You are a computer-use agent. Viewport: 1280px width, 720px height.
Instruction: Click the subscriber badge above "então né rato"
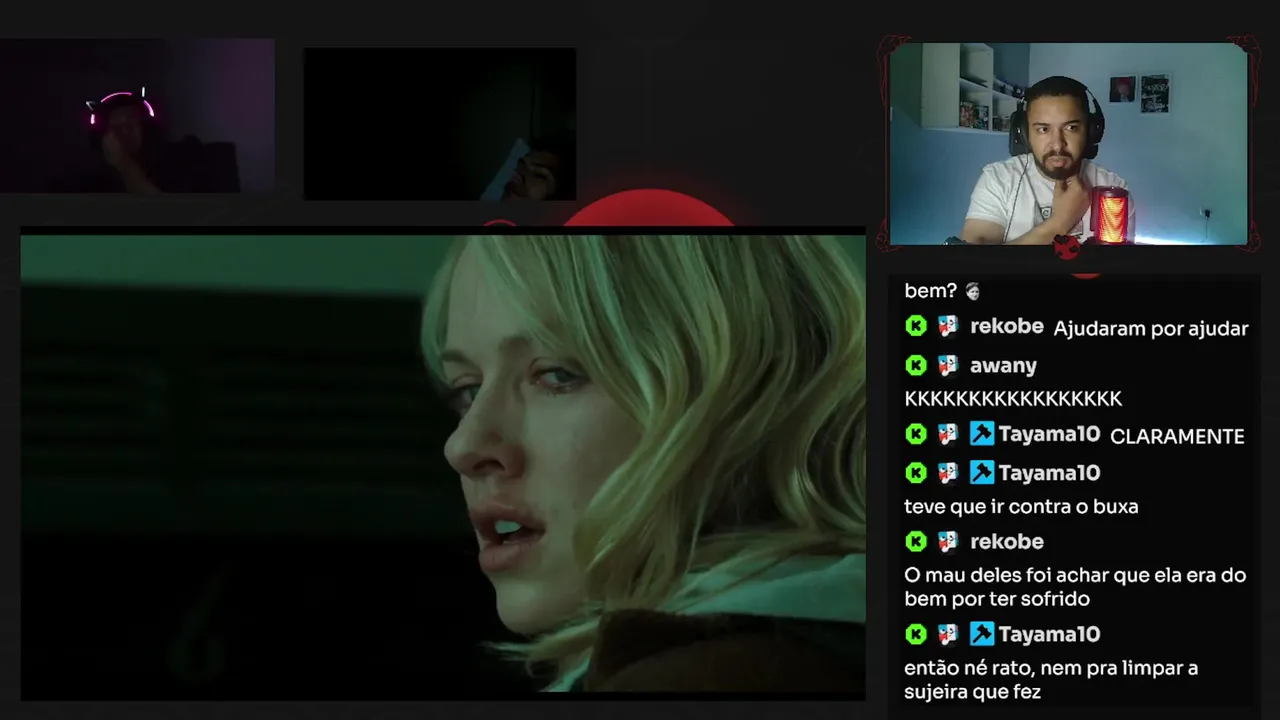click(948, 634)
